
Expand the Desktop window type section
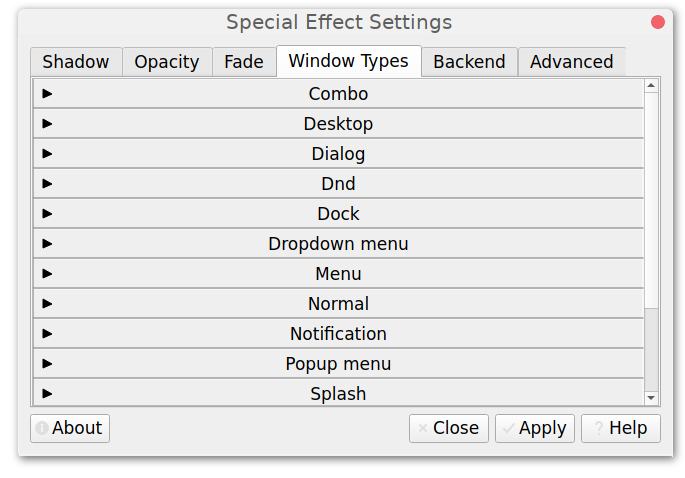[x=47, y=124]
